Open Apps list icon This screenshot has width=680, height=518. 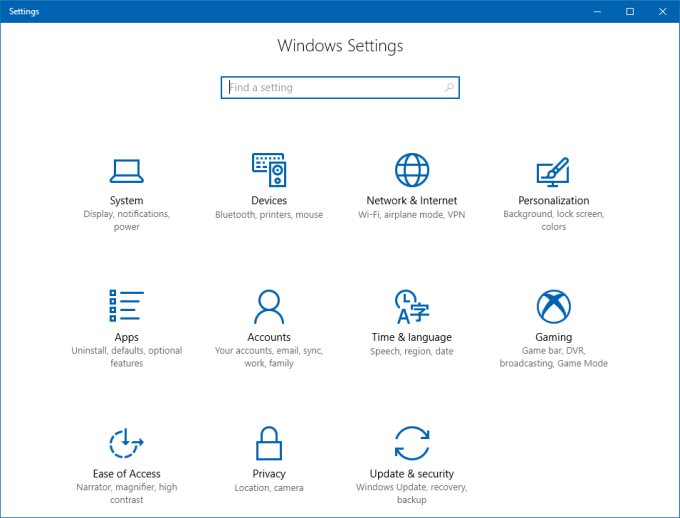[x=126, y=306]
